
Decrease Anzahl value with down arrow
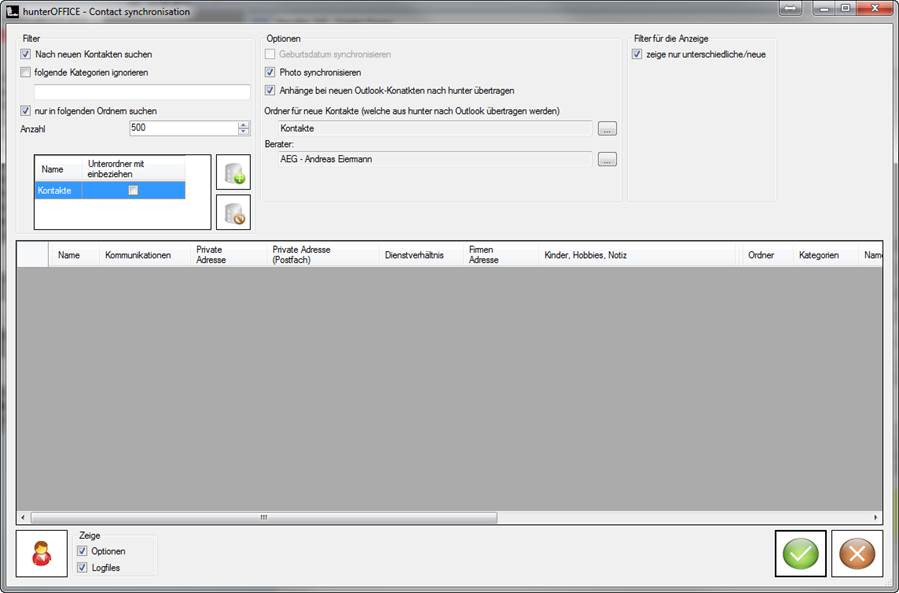pyautogui.click(x=243, y=132)
